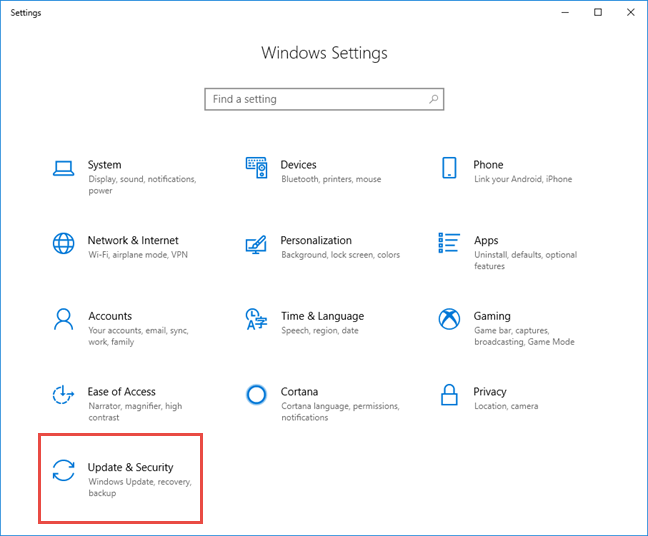Click the Personalization paintbrush icon
The image size is (648, 536).
257,244
